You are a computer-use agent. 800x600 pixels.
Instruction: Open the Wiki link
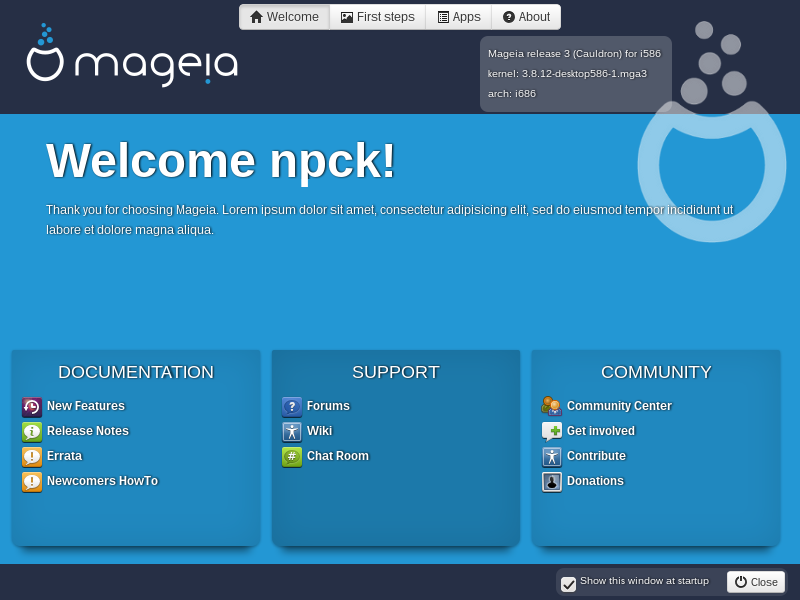pyautogui.click(x=319, y=431)
